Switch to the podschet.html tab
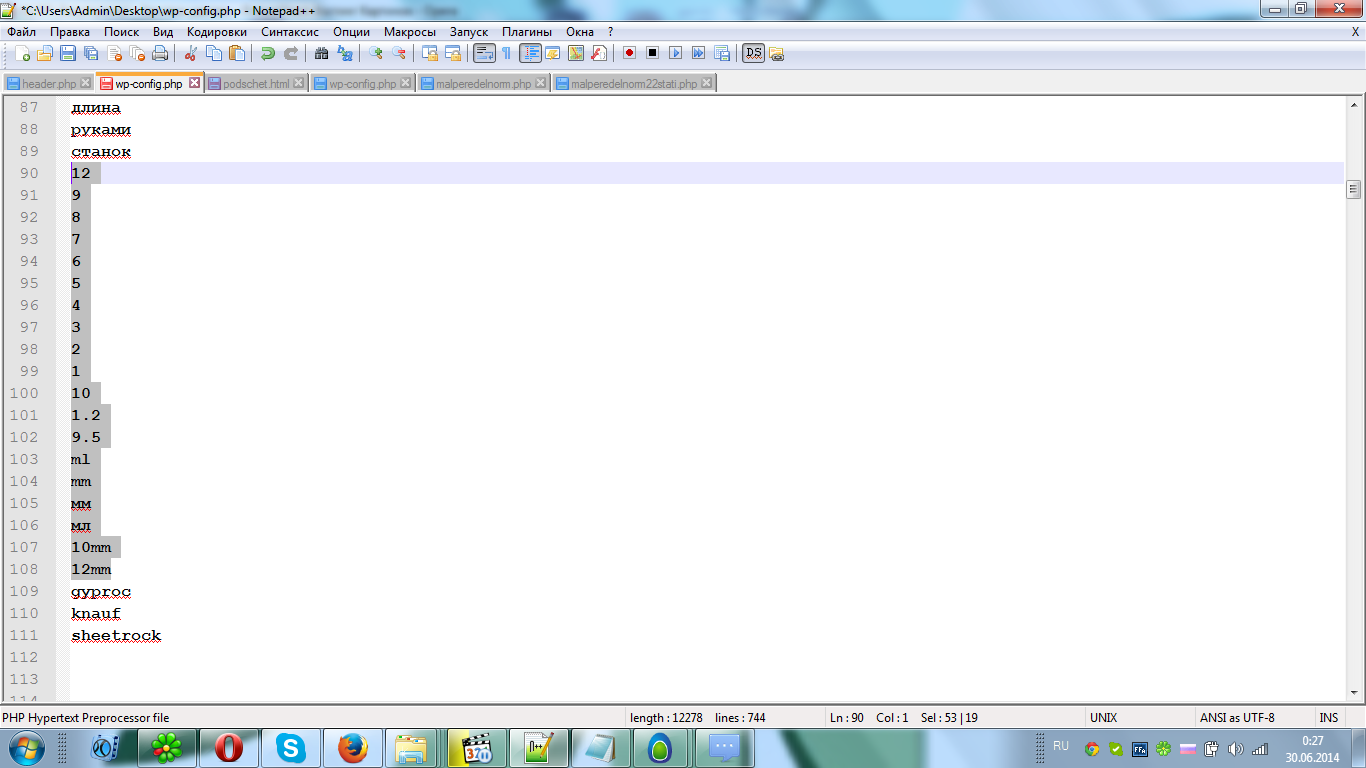 pyautogui.click(x=256, y=84)
